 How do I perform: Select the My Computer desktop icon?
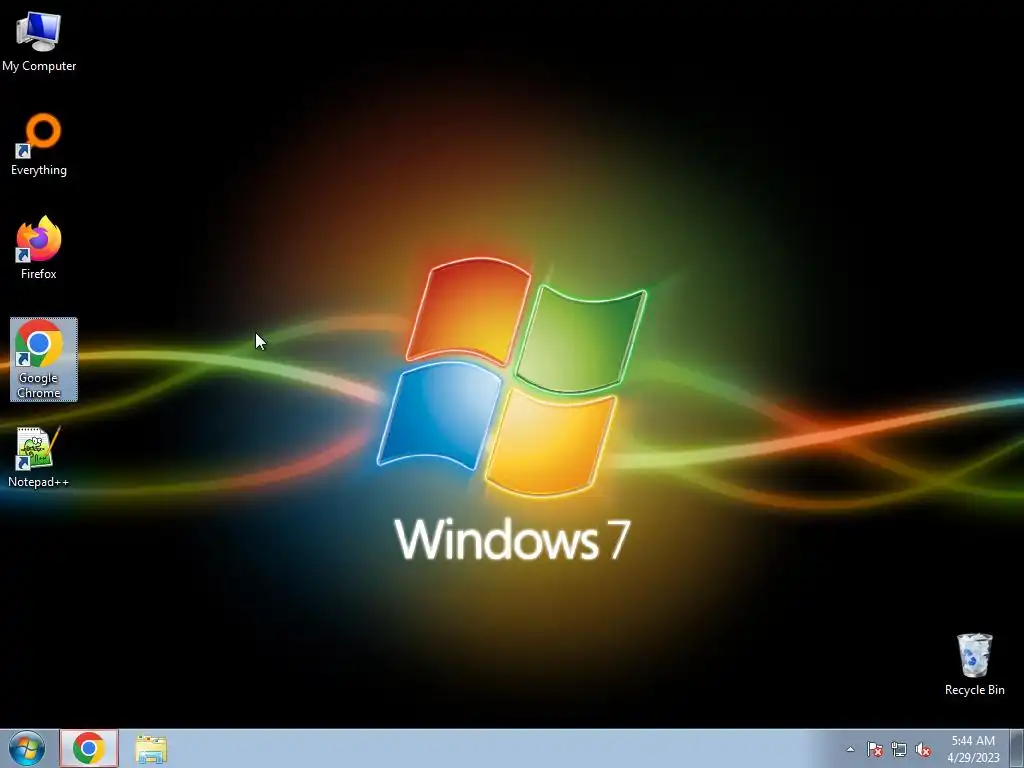39,41
